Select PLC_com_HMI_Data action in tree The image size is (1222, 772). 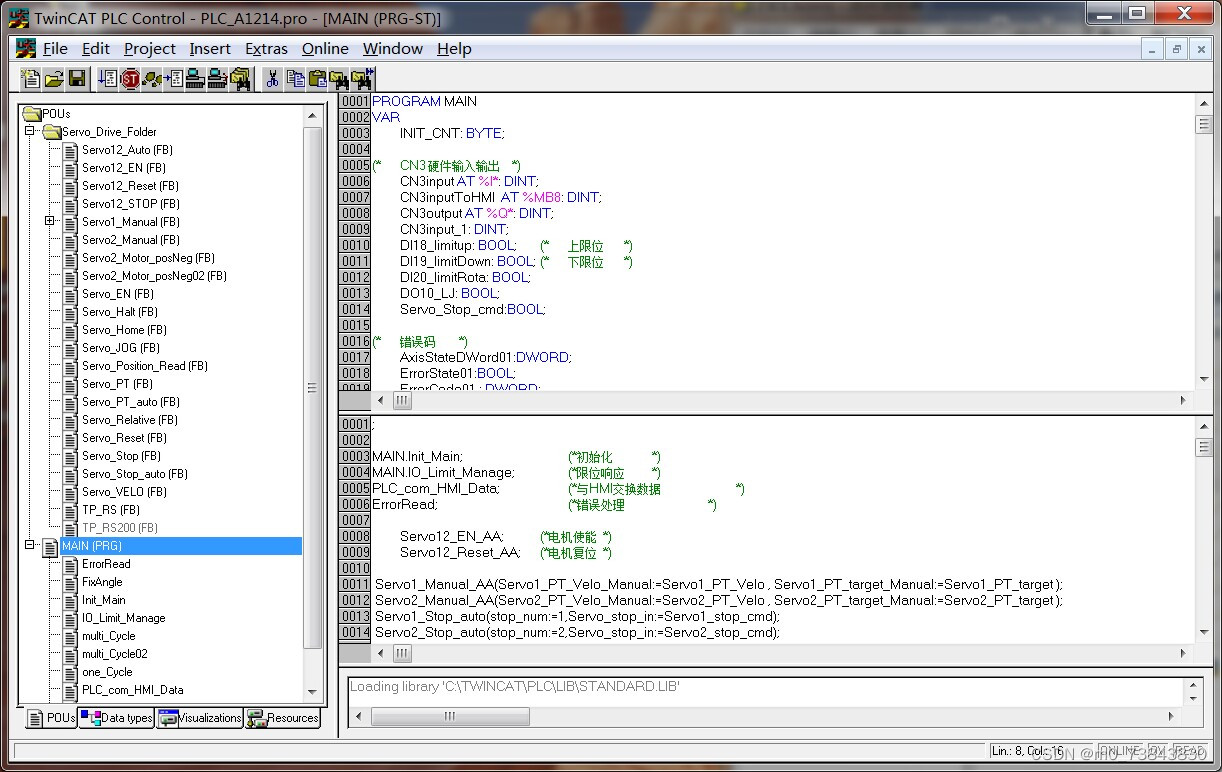pyautogui.click(x=133, y=690)
